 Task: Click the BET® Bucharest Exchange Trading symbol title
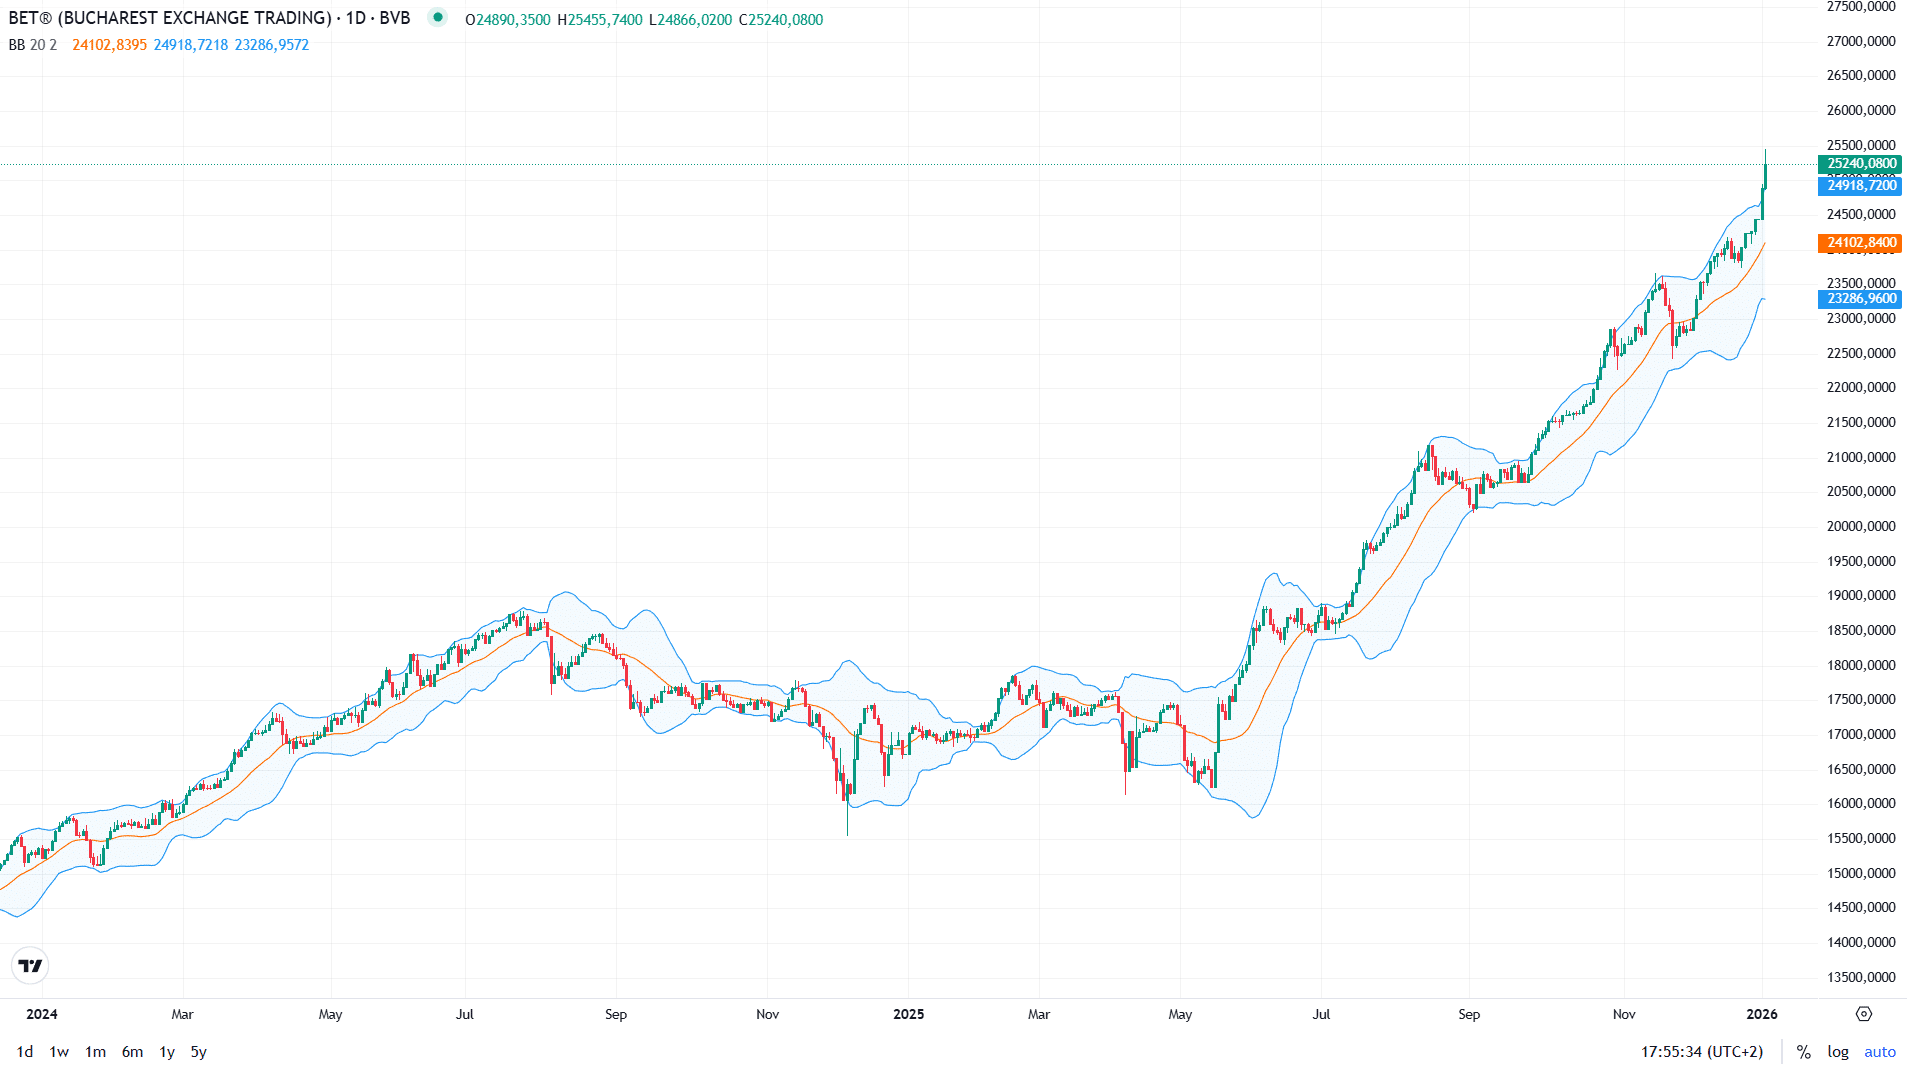tap(209, 18)
